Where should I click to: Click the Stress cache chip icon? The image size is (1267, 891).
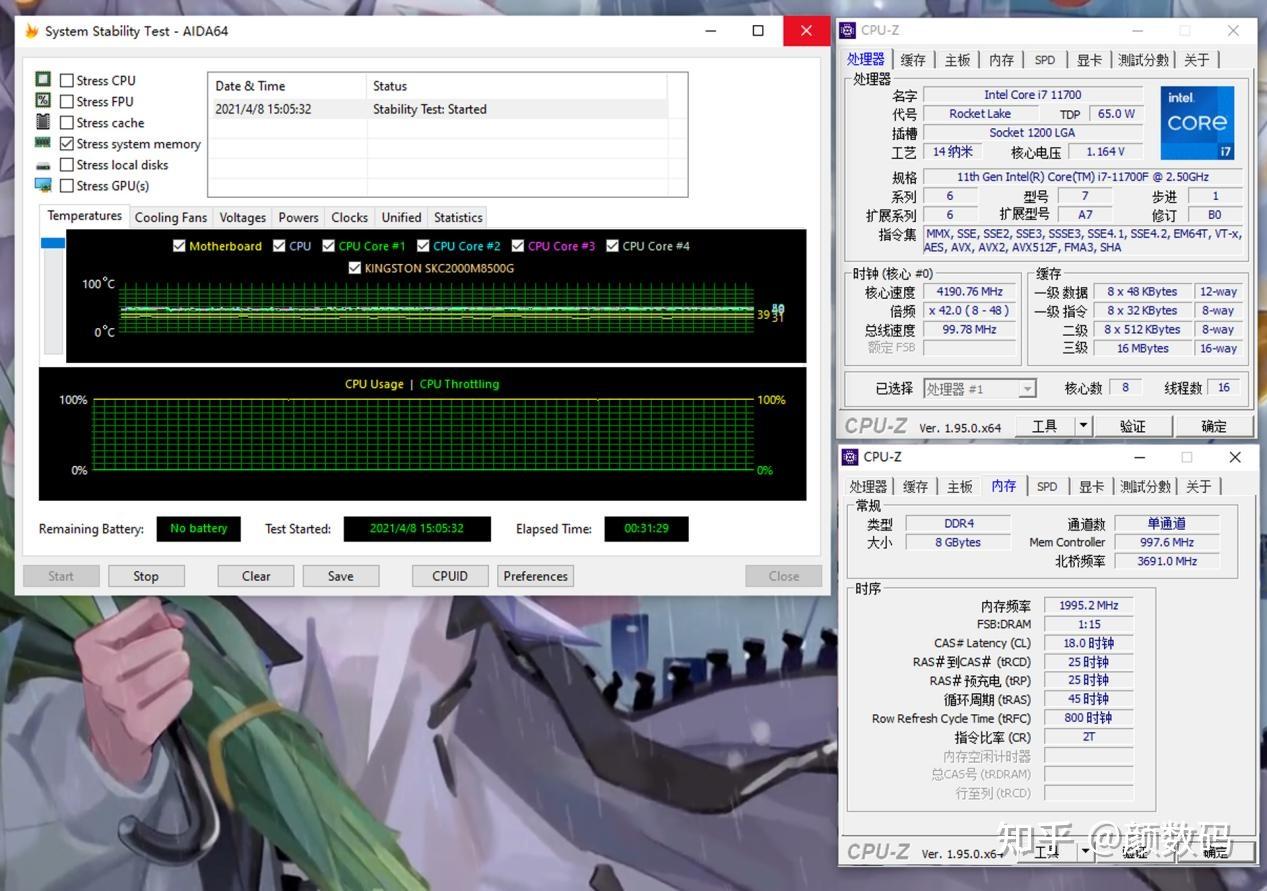[42, 122]
